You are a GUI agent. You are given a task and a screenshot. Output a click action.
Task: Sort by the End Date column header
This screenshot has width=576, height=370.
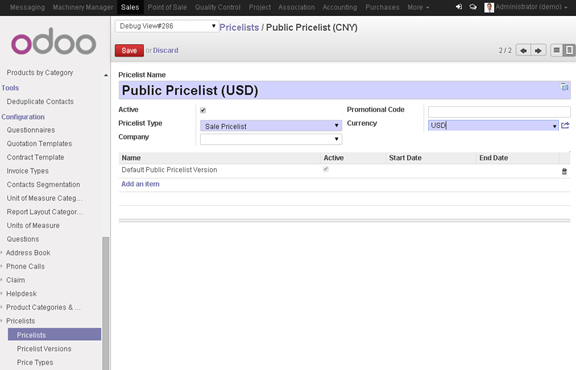[x=518, y=158]
